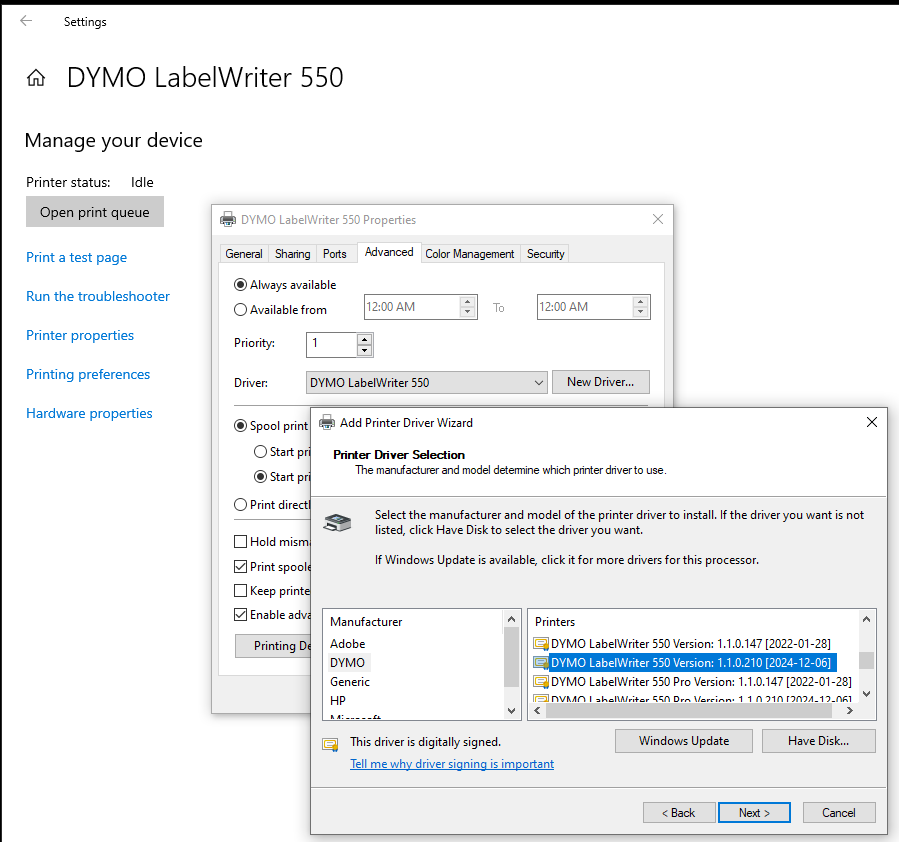Select HP in Manufacturer list
The image size is (899, 842).
click(x=338, y=700)
